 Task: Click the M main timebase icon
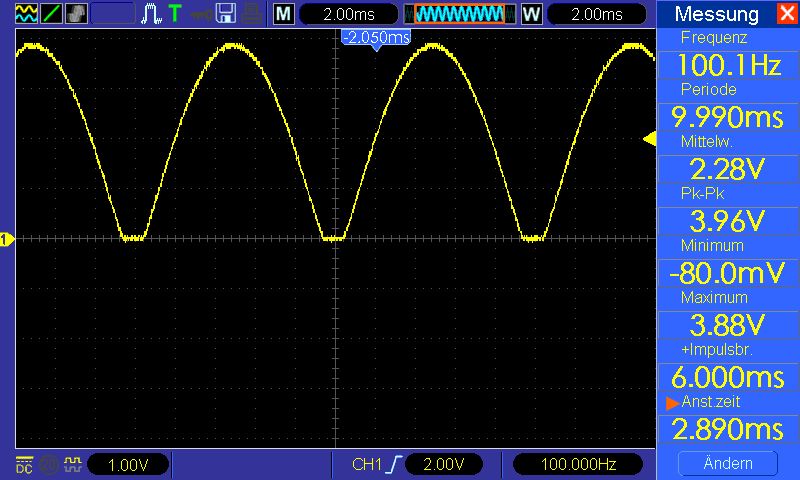[x=284, y=14]
